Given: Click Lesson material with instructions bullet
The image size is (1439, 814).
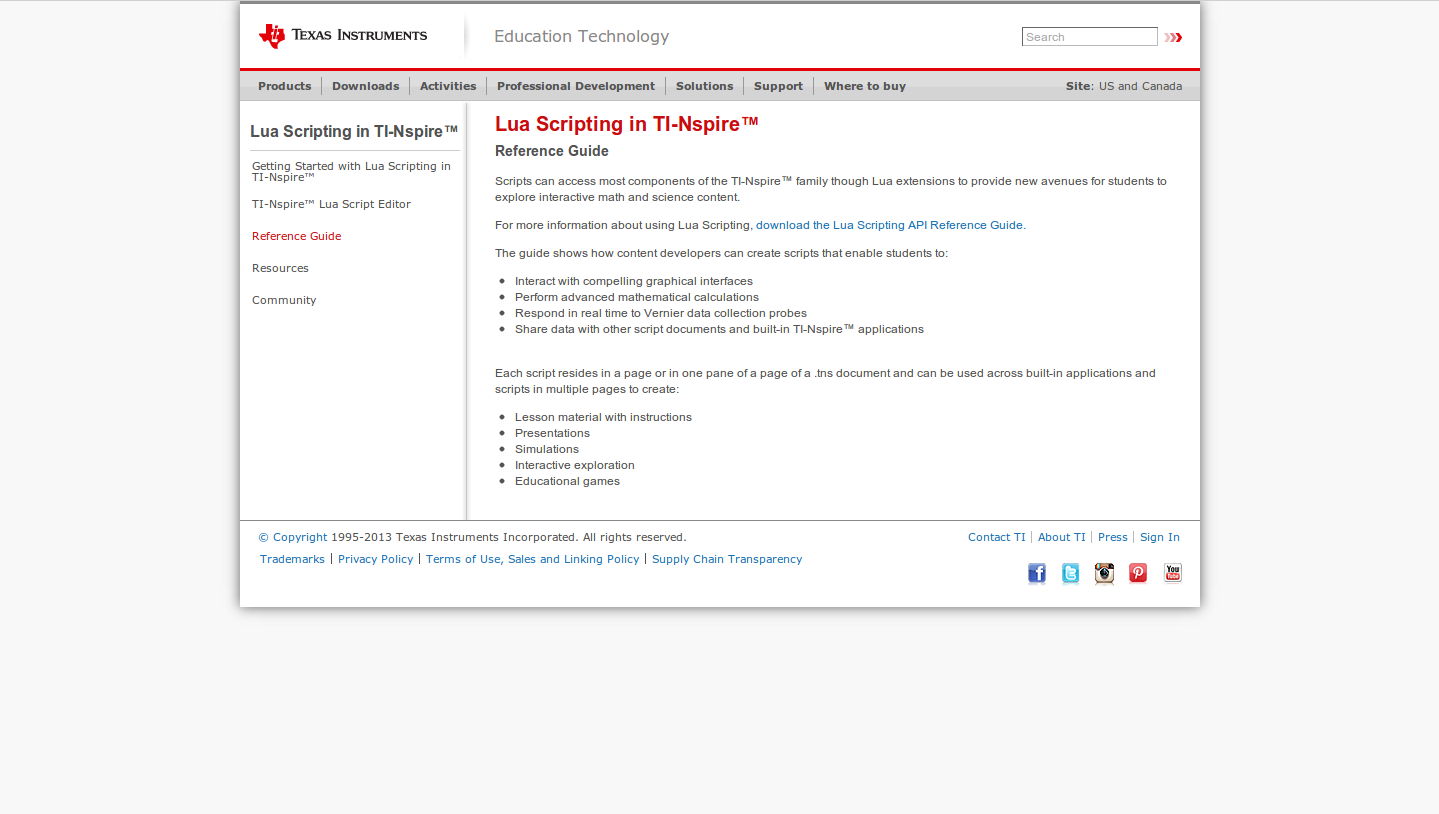Looking at the screenshot, I should pyautogui.click(x=603, y=417).
